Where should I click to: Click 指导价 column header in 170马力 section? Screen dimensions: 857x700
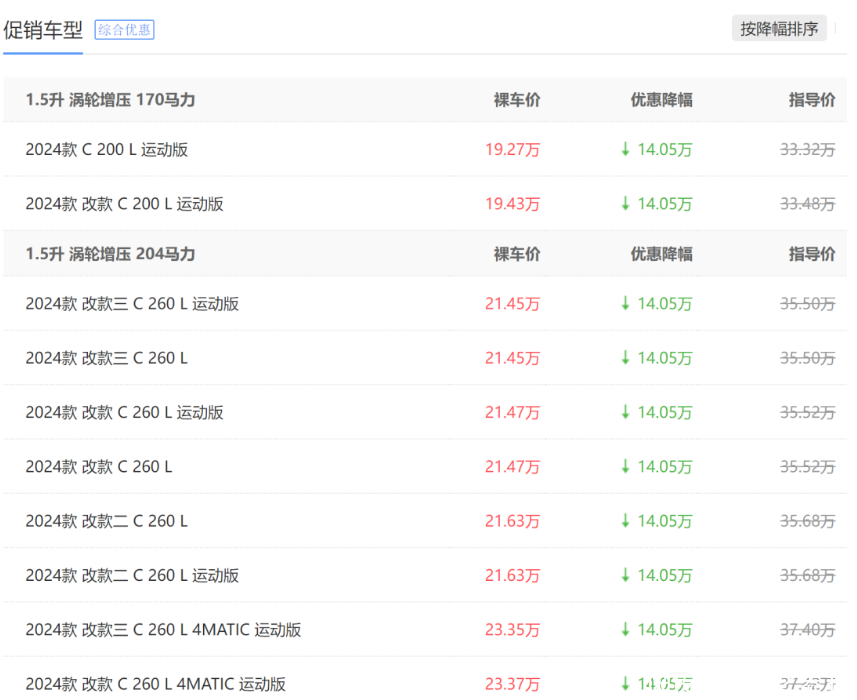pyautogui.click(x=811, y=100)
